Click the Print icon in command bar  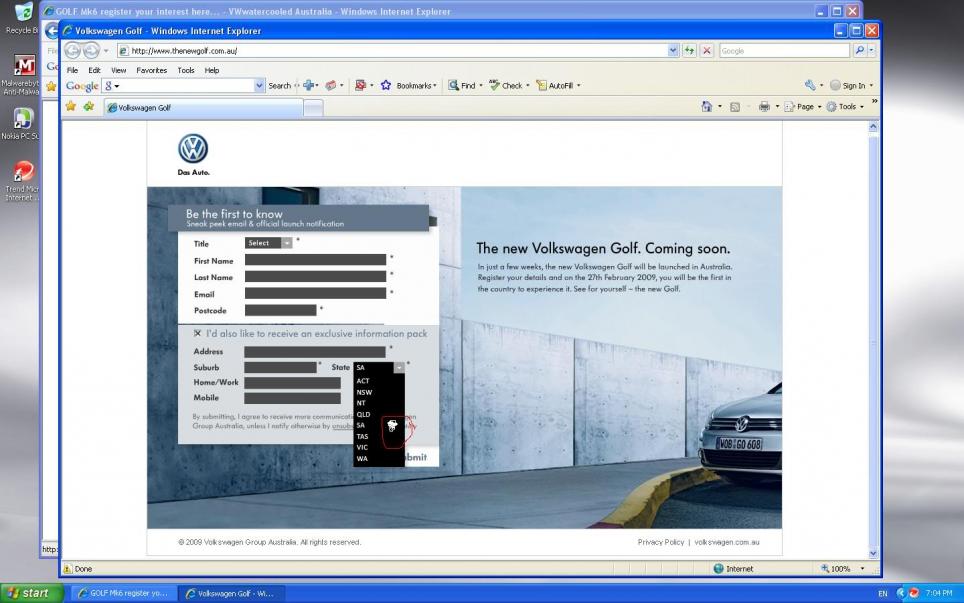click(764, 106)
